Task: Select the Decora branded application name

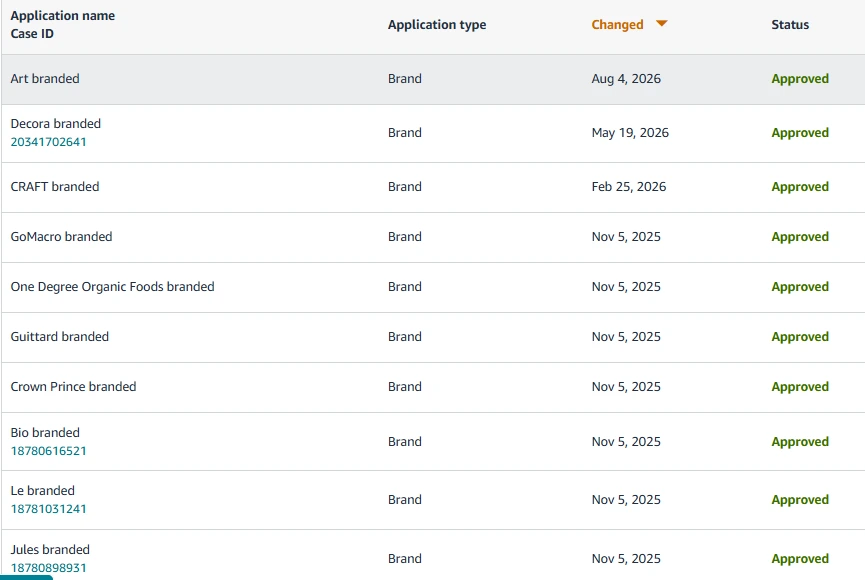Action: (x=56, y=124)
